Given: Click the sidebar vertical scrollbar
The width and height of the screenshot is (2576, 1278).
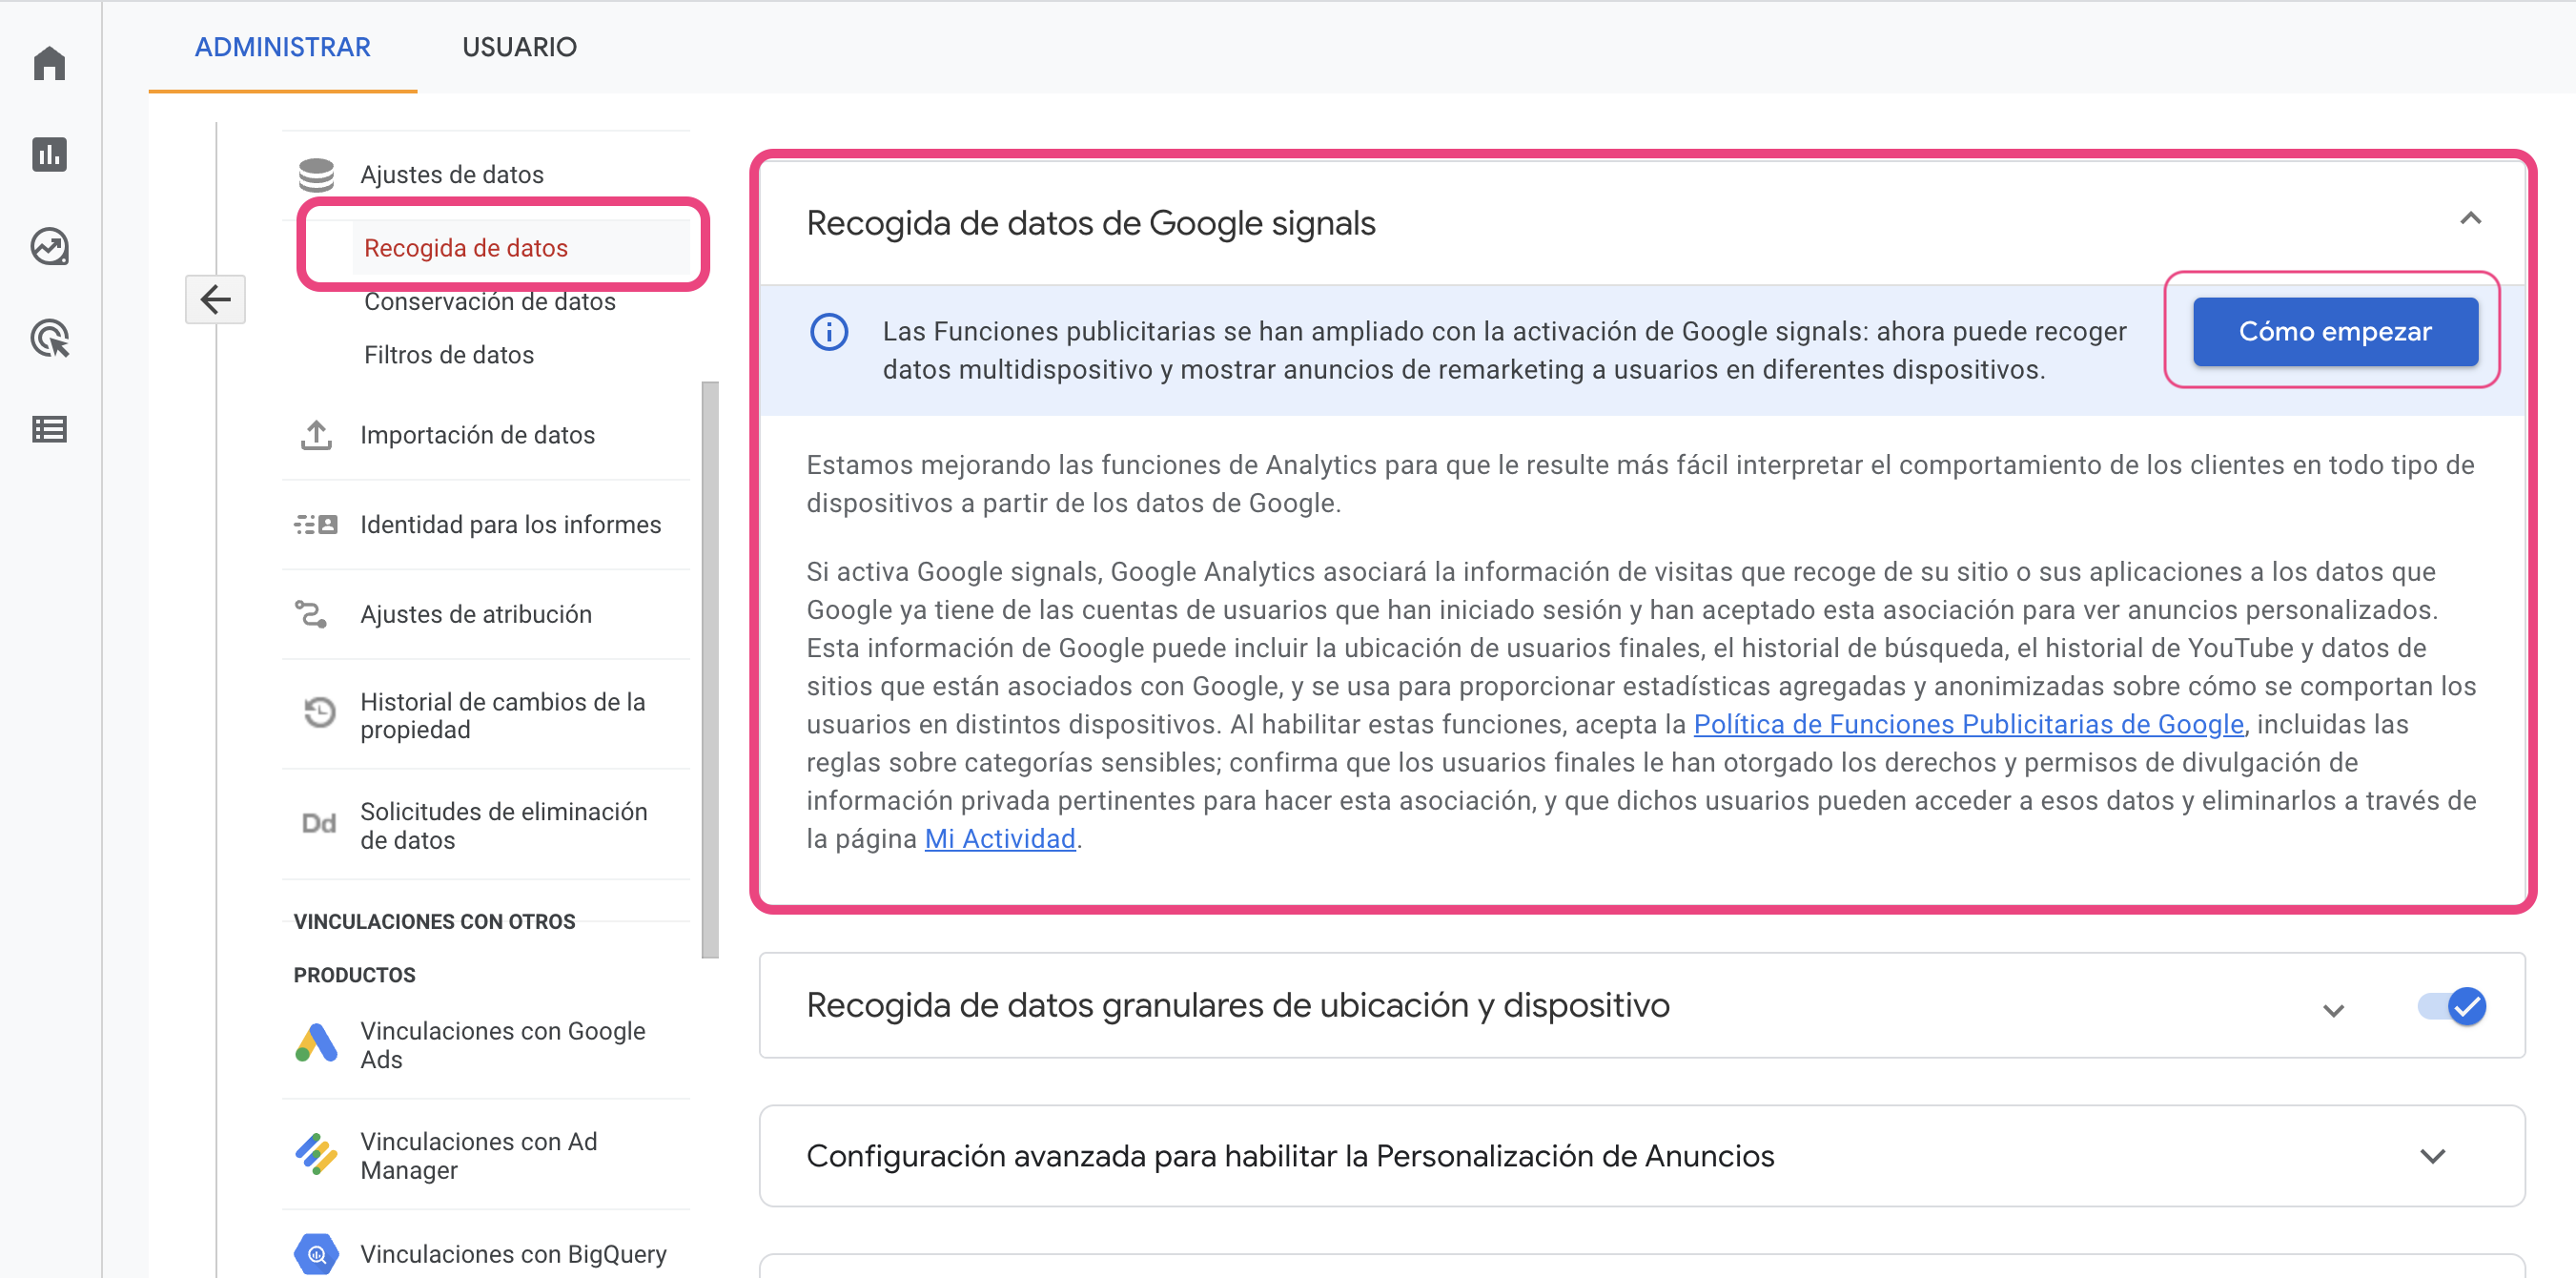Looking at the screenshot, I should [710, 669].
